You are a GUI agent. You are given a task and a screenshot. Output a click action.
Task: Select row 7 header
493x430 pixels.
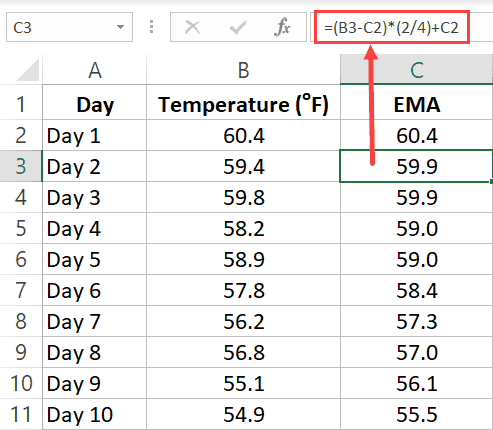pos(21,290)
